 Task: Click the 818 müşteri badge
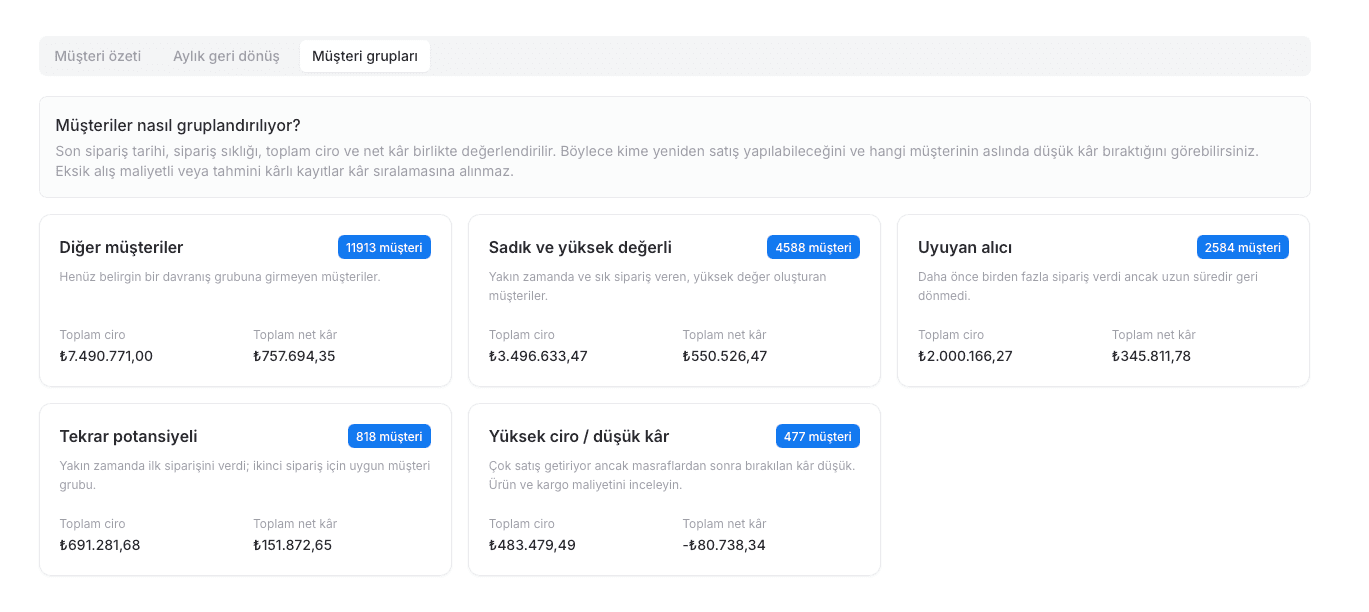[389, 436]
